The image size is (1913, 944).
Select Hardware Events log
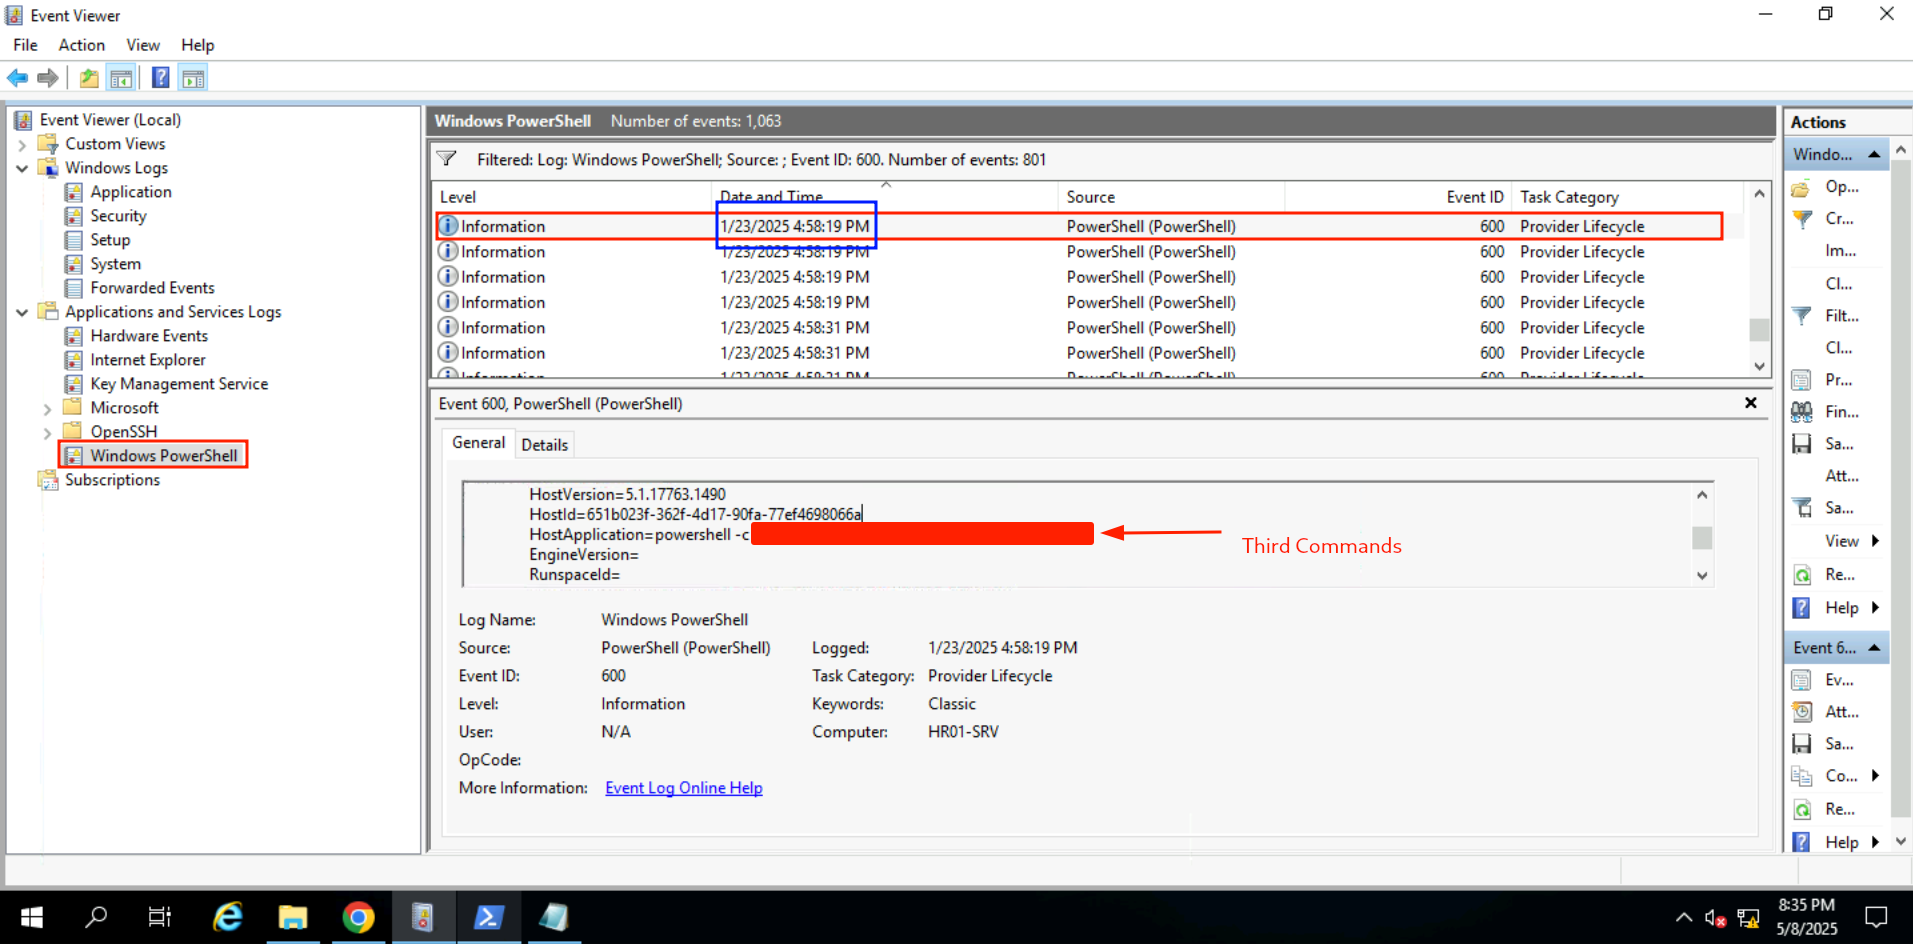149,336
